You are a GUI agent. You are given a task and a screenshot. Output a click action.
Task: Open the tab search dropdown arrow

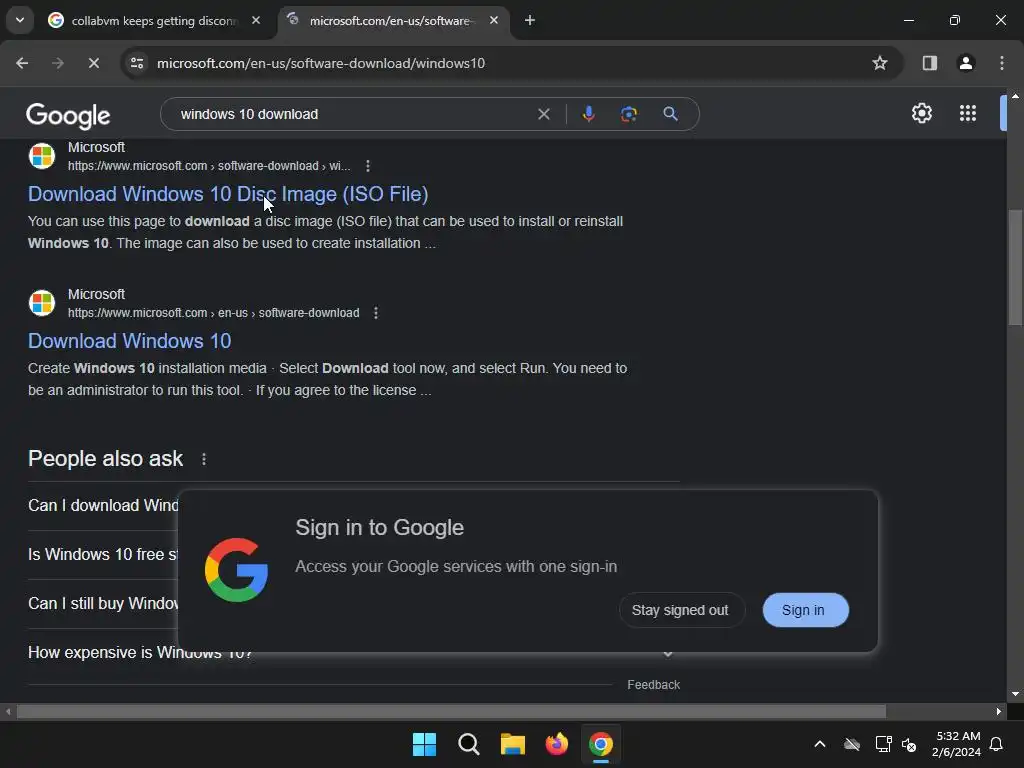point(20,20)
